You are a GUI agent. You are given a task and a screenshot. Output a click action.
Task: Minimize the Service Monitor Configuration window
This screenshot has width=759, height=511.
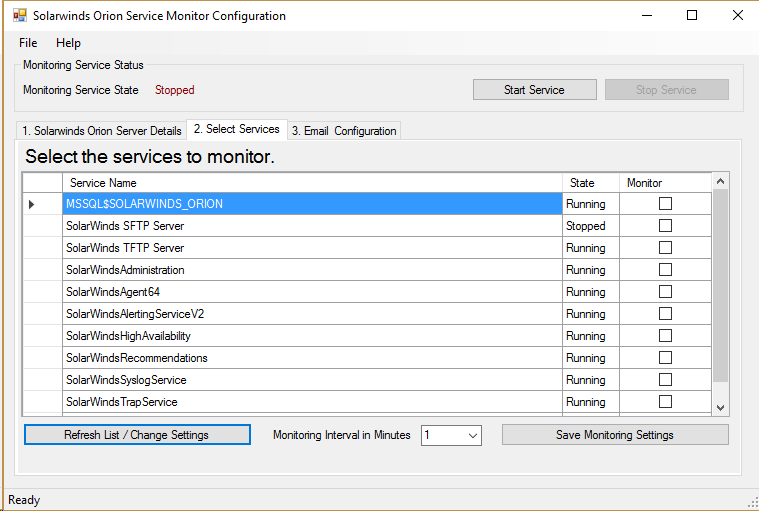coord(647,15)
